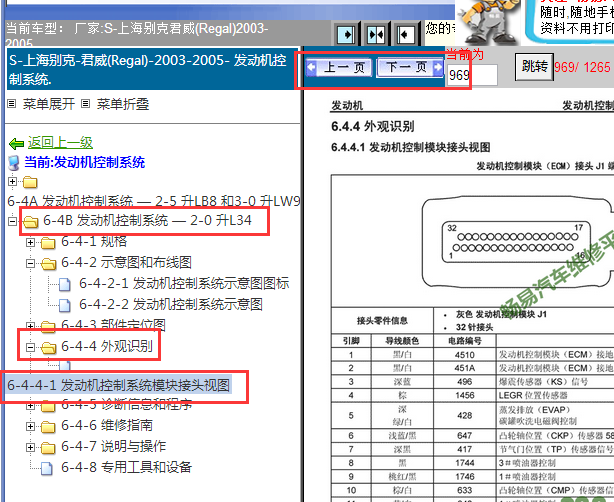The width and height of the screenshot is (614, 502).
Task: Click 返回上一级 link
Action: click(x=60, y=142)
